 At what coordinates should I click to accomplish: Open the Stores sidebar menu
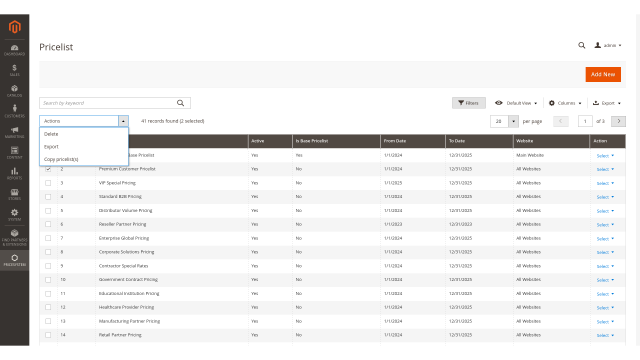tap(15, 194)
